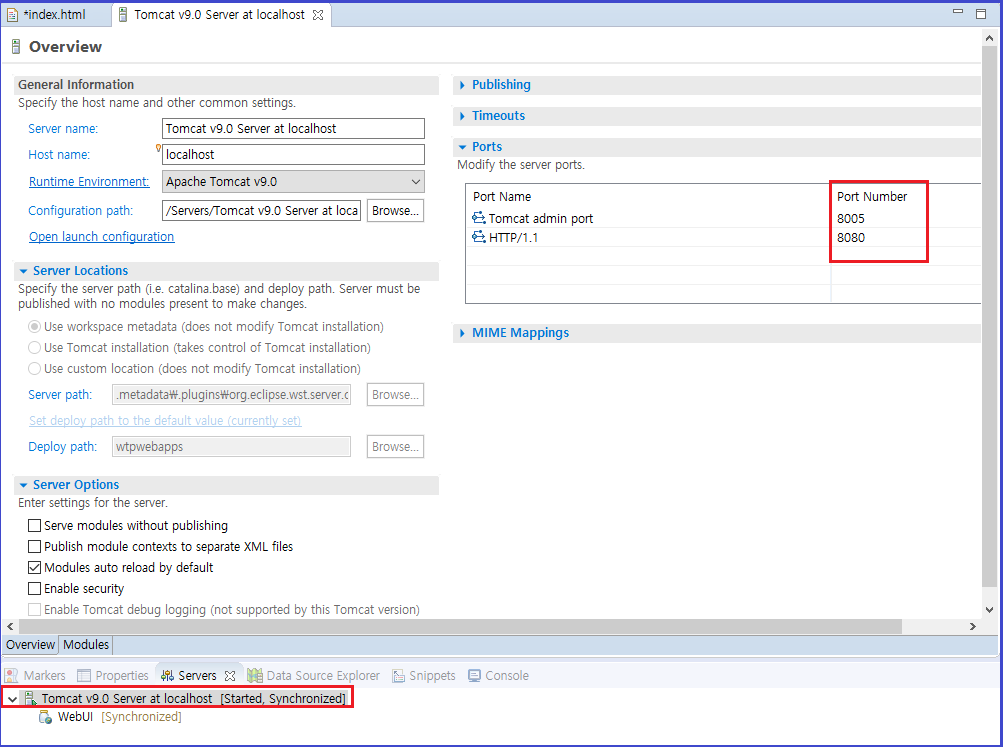
Task: Enable Serve modules without publishing
Action: point(35,526)
